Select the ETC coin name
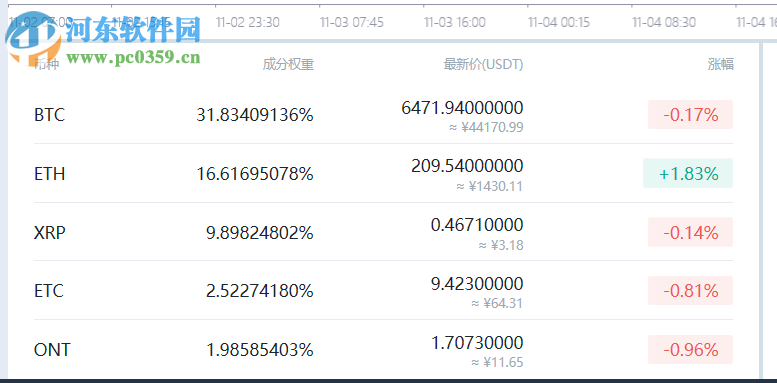 click(49, 291)
